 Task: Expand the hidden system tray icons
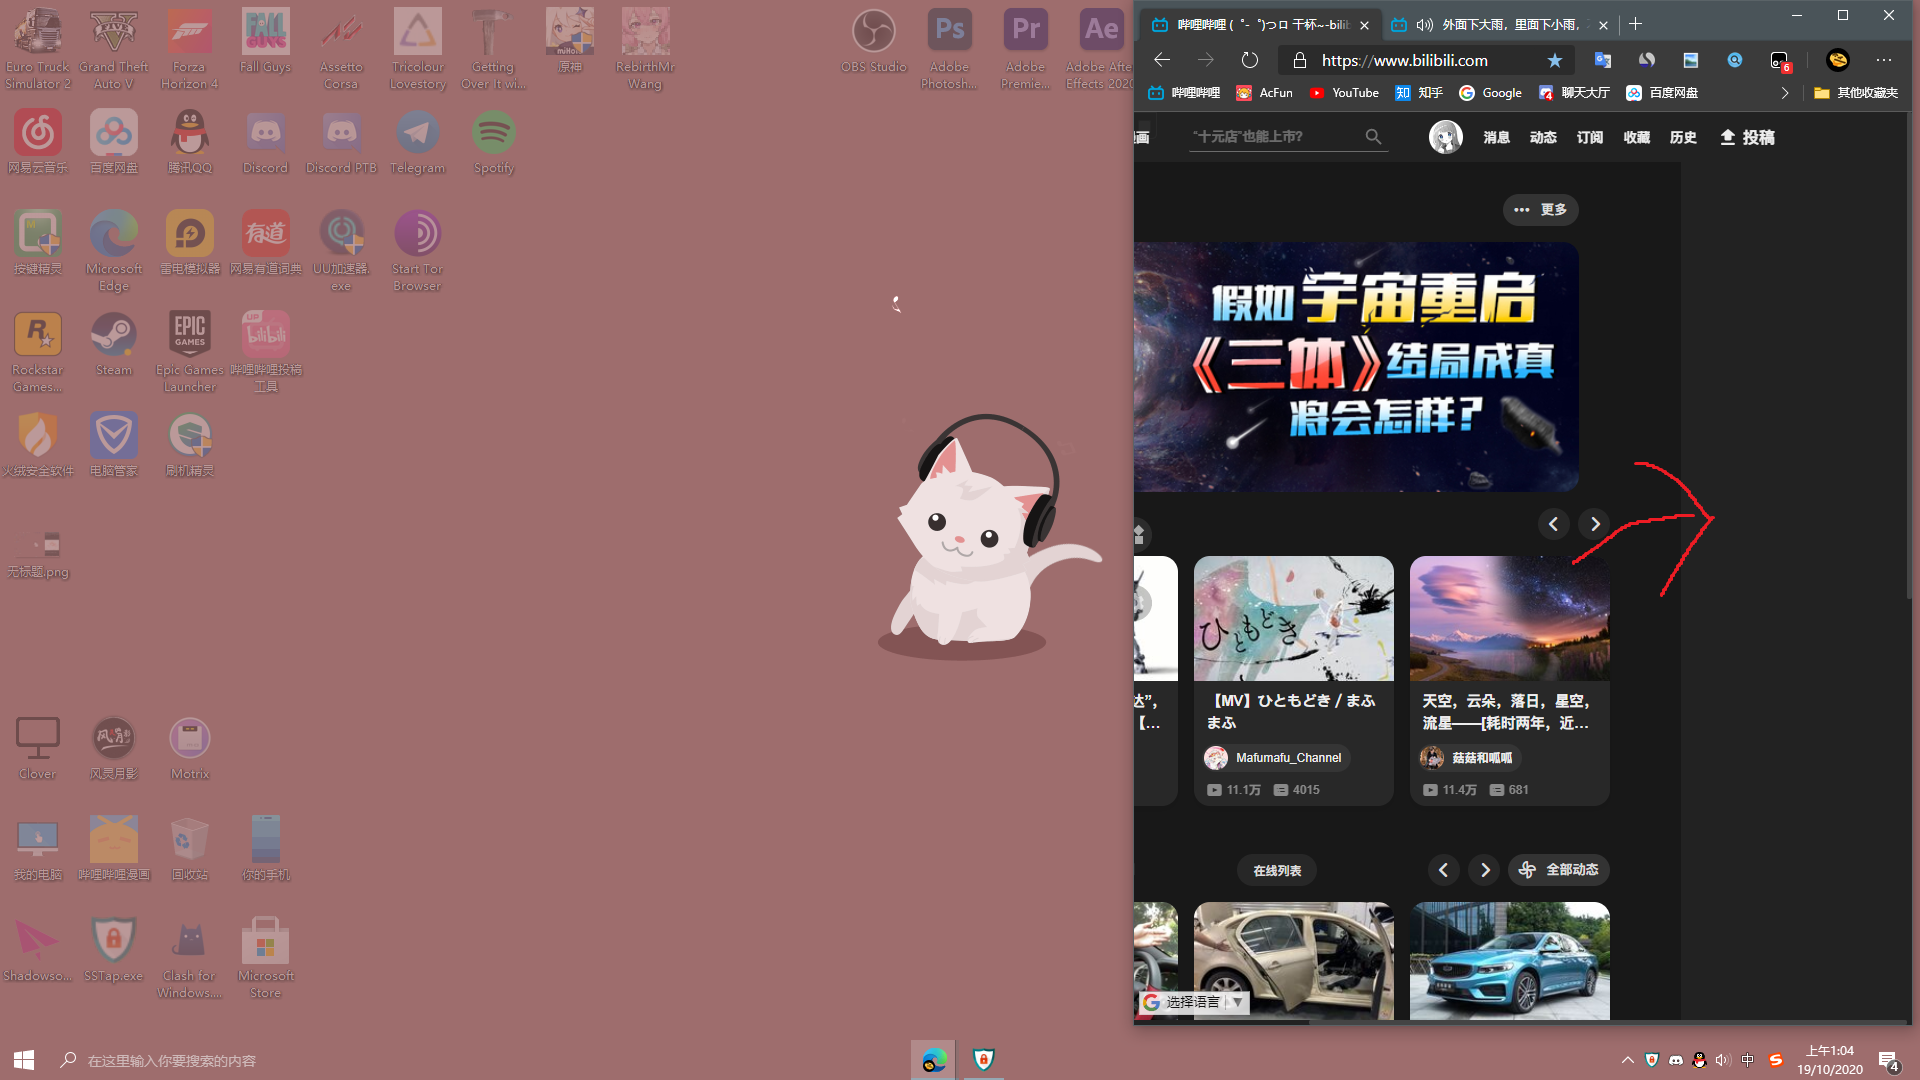pyautogui.click(x=1627, y=1060)
